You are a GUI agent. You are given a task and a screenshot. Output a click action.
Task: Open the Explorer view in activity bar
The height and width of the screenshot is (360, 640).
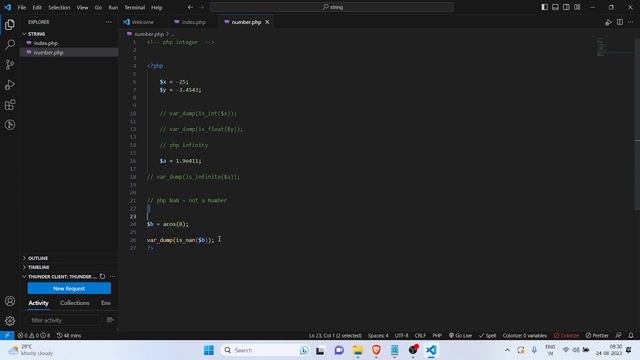click(10, 24)
